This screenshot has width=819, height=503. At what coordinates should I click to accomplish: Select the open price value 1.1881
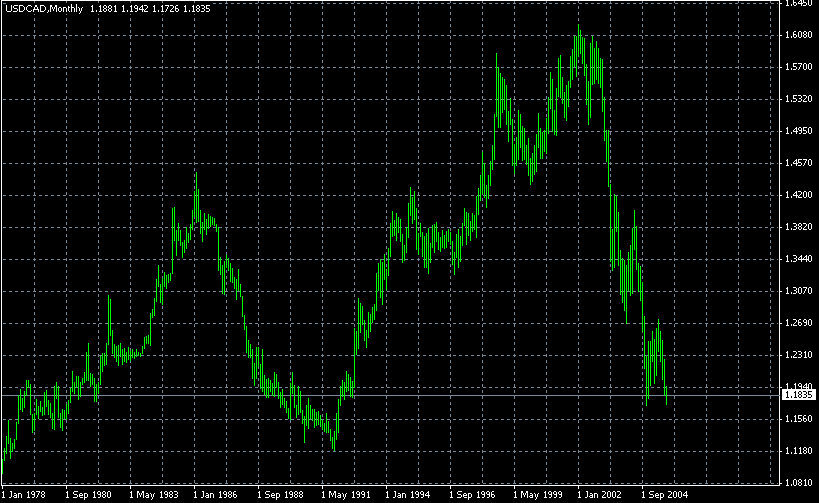click(104, 9)
